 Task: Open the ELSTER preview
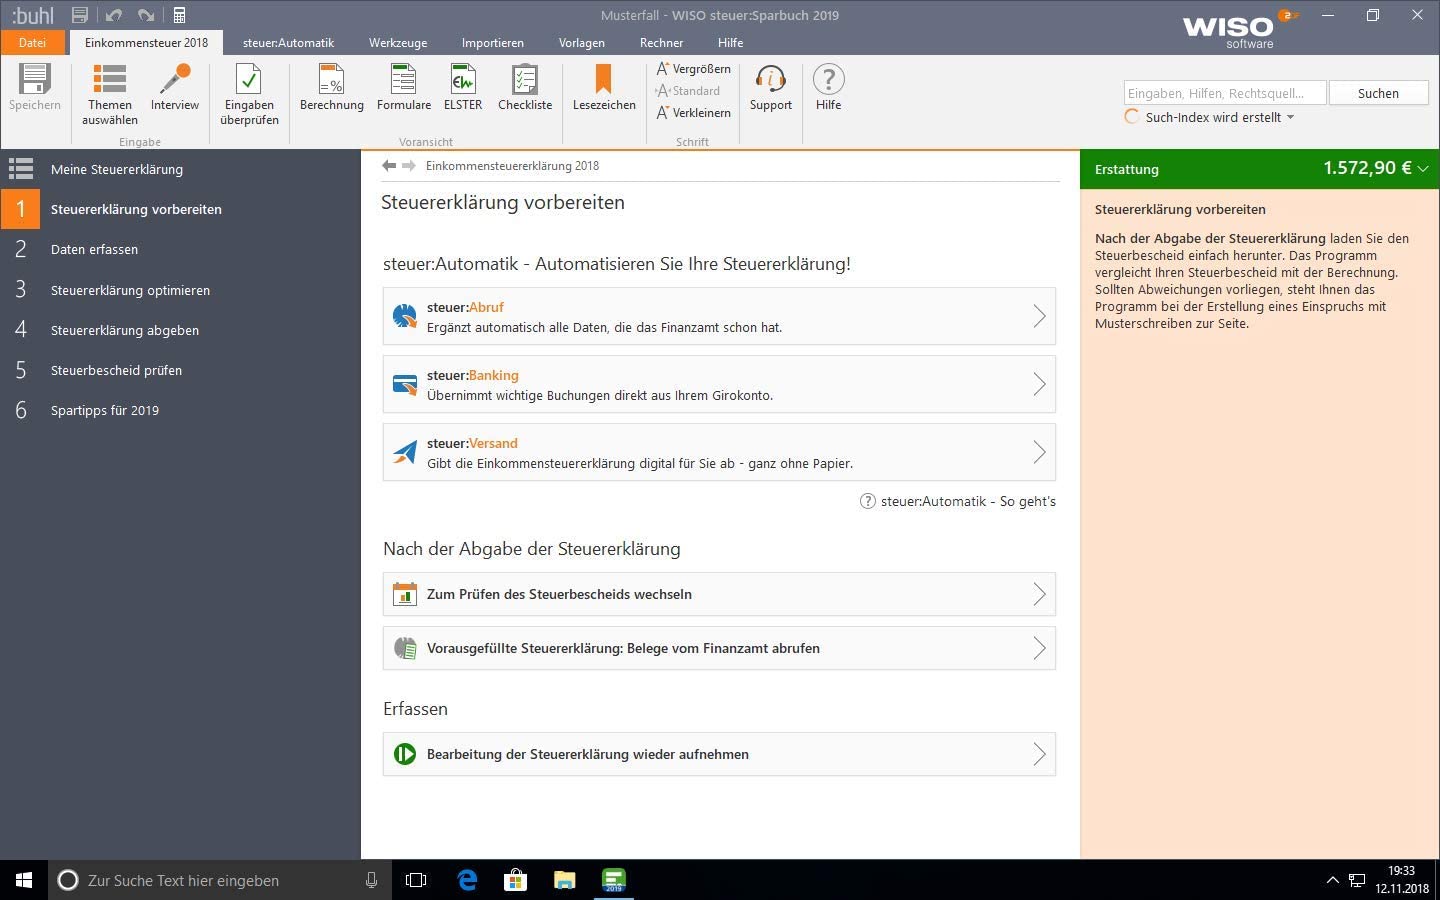463,88
